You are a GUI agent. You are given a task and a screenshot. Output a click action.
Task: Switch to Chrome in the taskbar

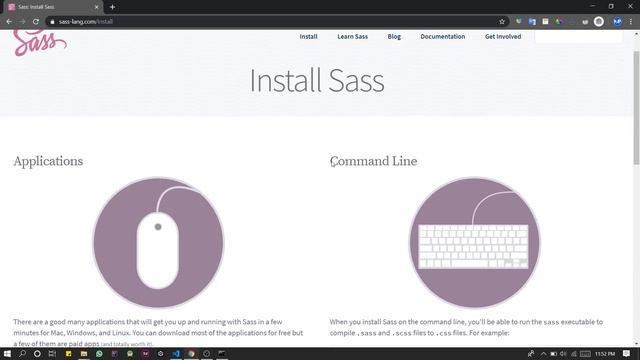[x=191, y=353]
